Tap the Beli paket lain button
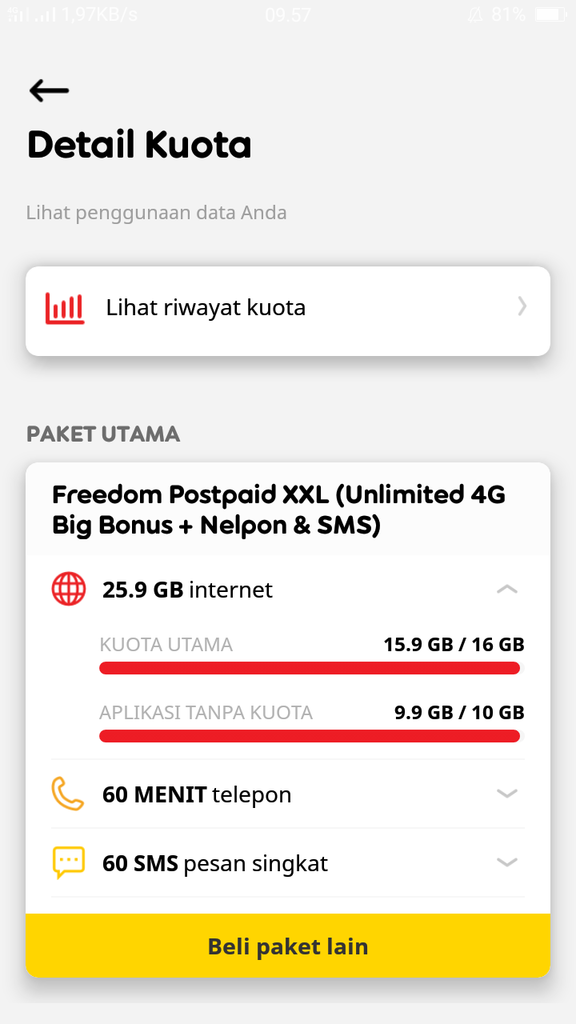Image resolution: width=576 pixels, height=1024 pixels. [288, 945]
